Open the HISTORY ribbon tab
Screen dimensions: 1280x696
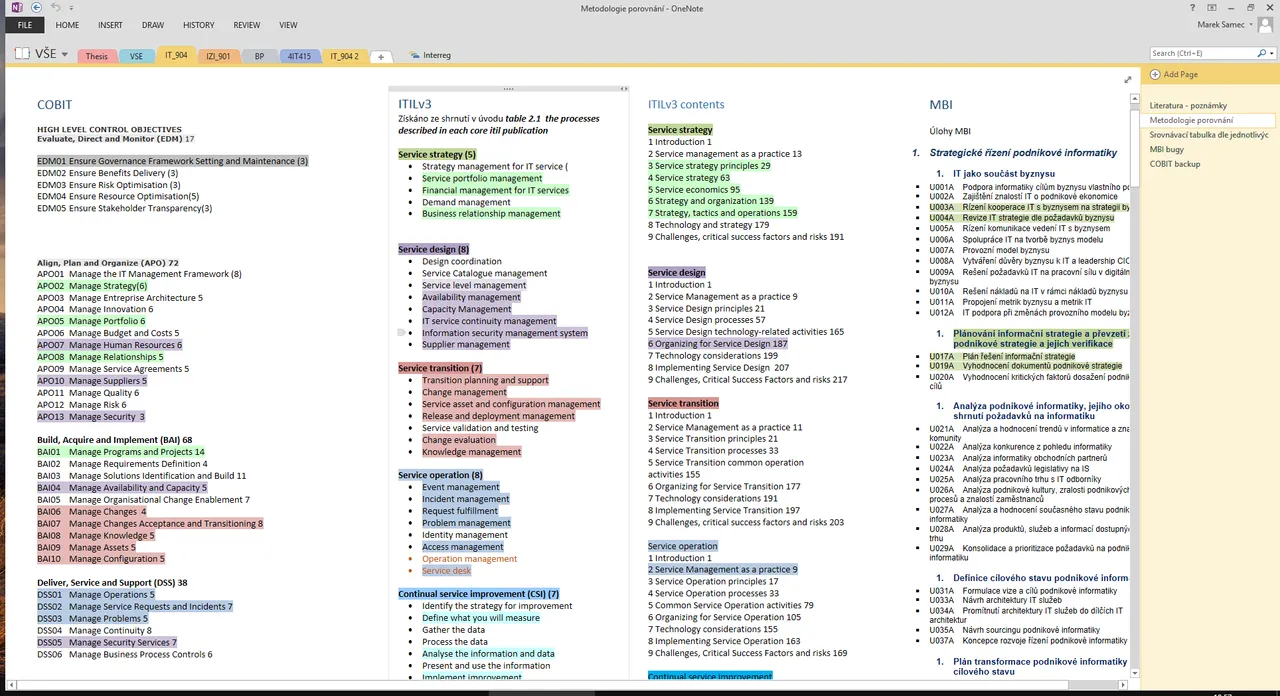(198, 25)
